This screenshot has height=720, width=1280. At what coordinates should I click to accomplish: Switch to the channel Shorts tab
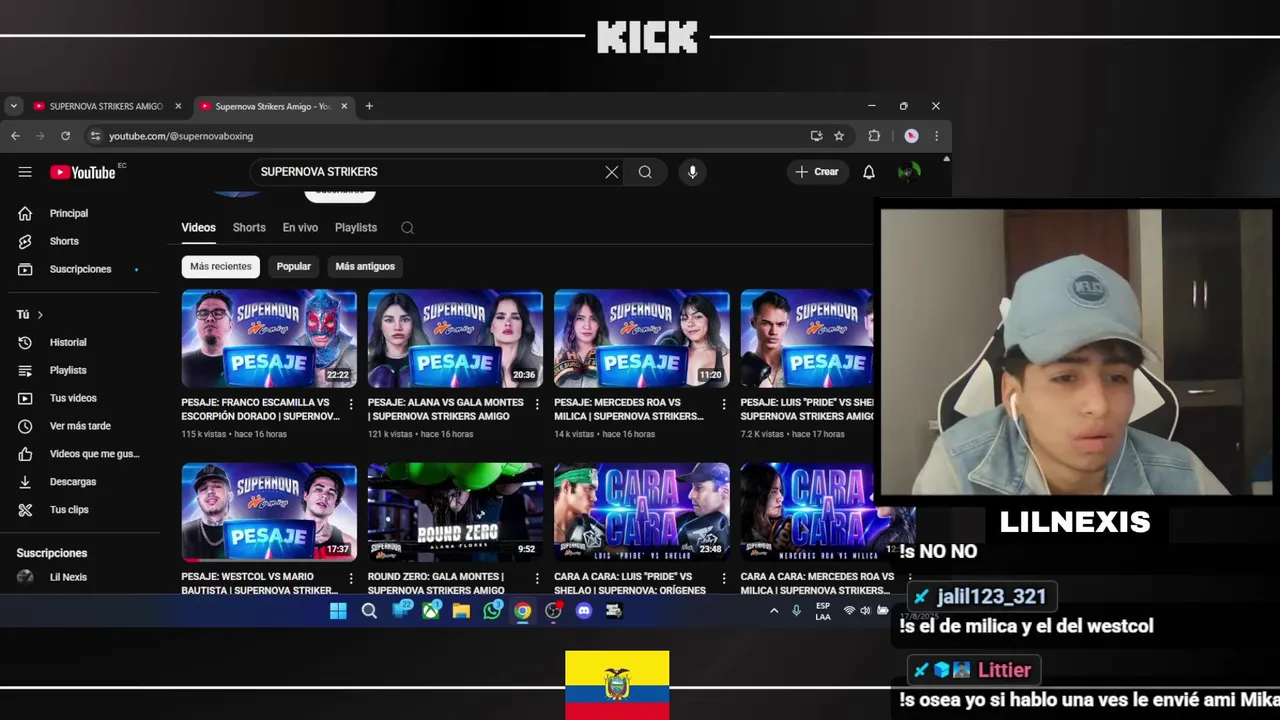pyautogui.click(x=249, y=228)
